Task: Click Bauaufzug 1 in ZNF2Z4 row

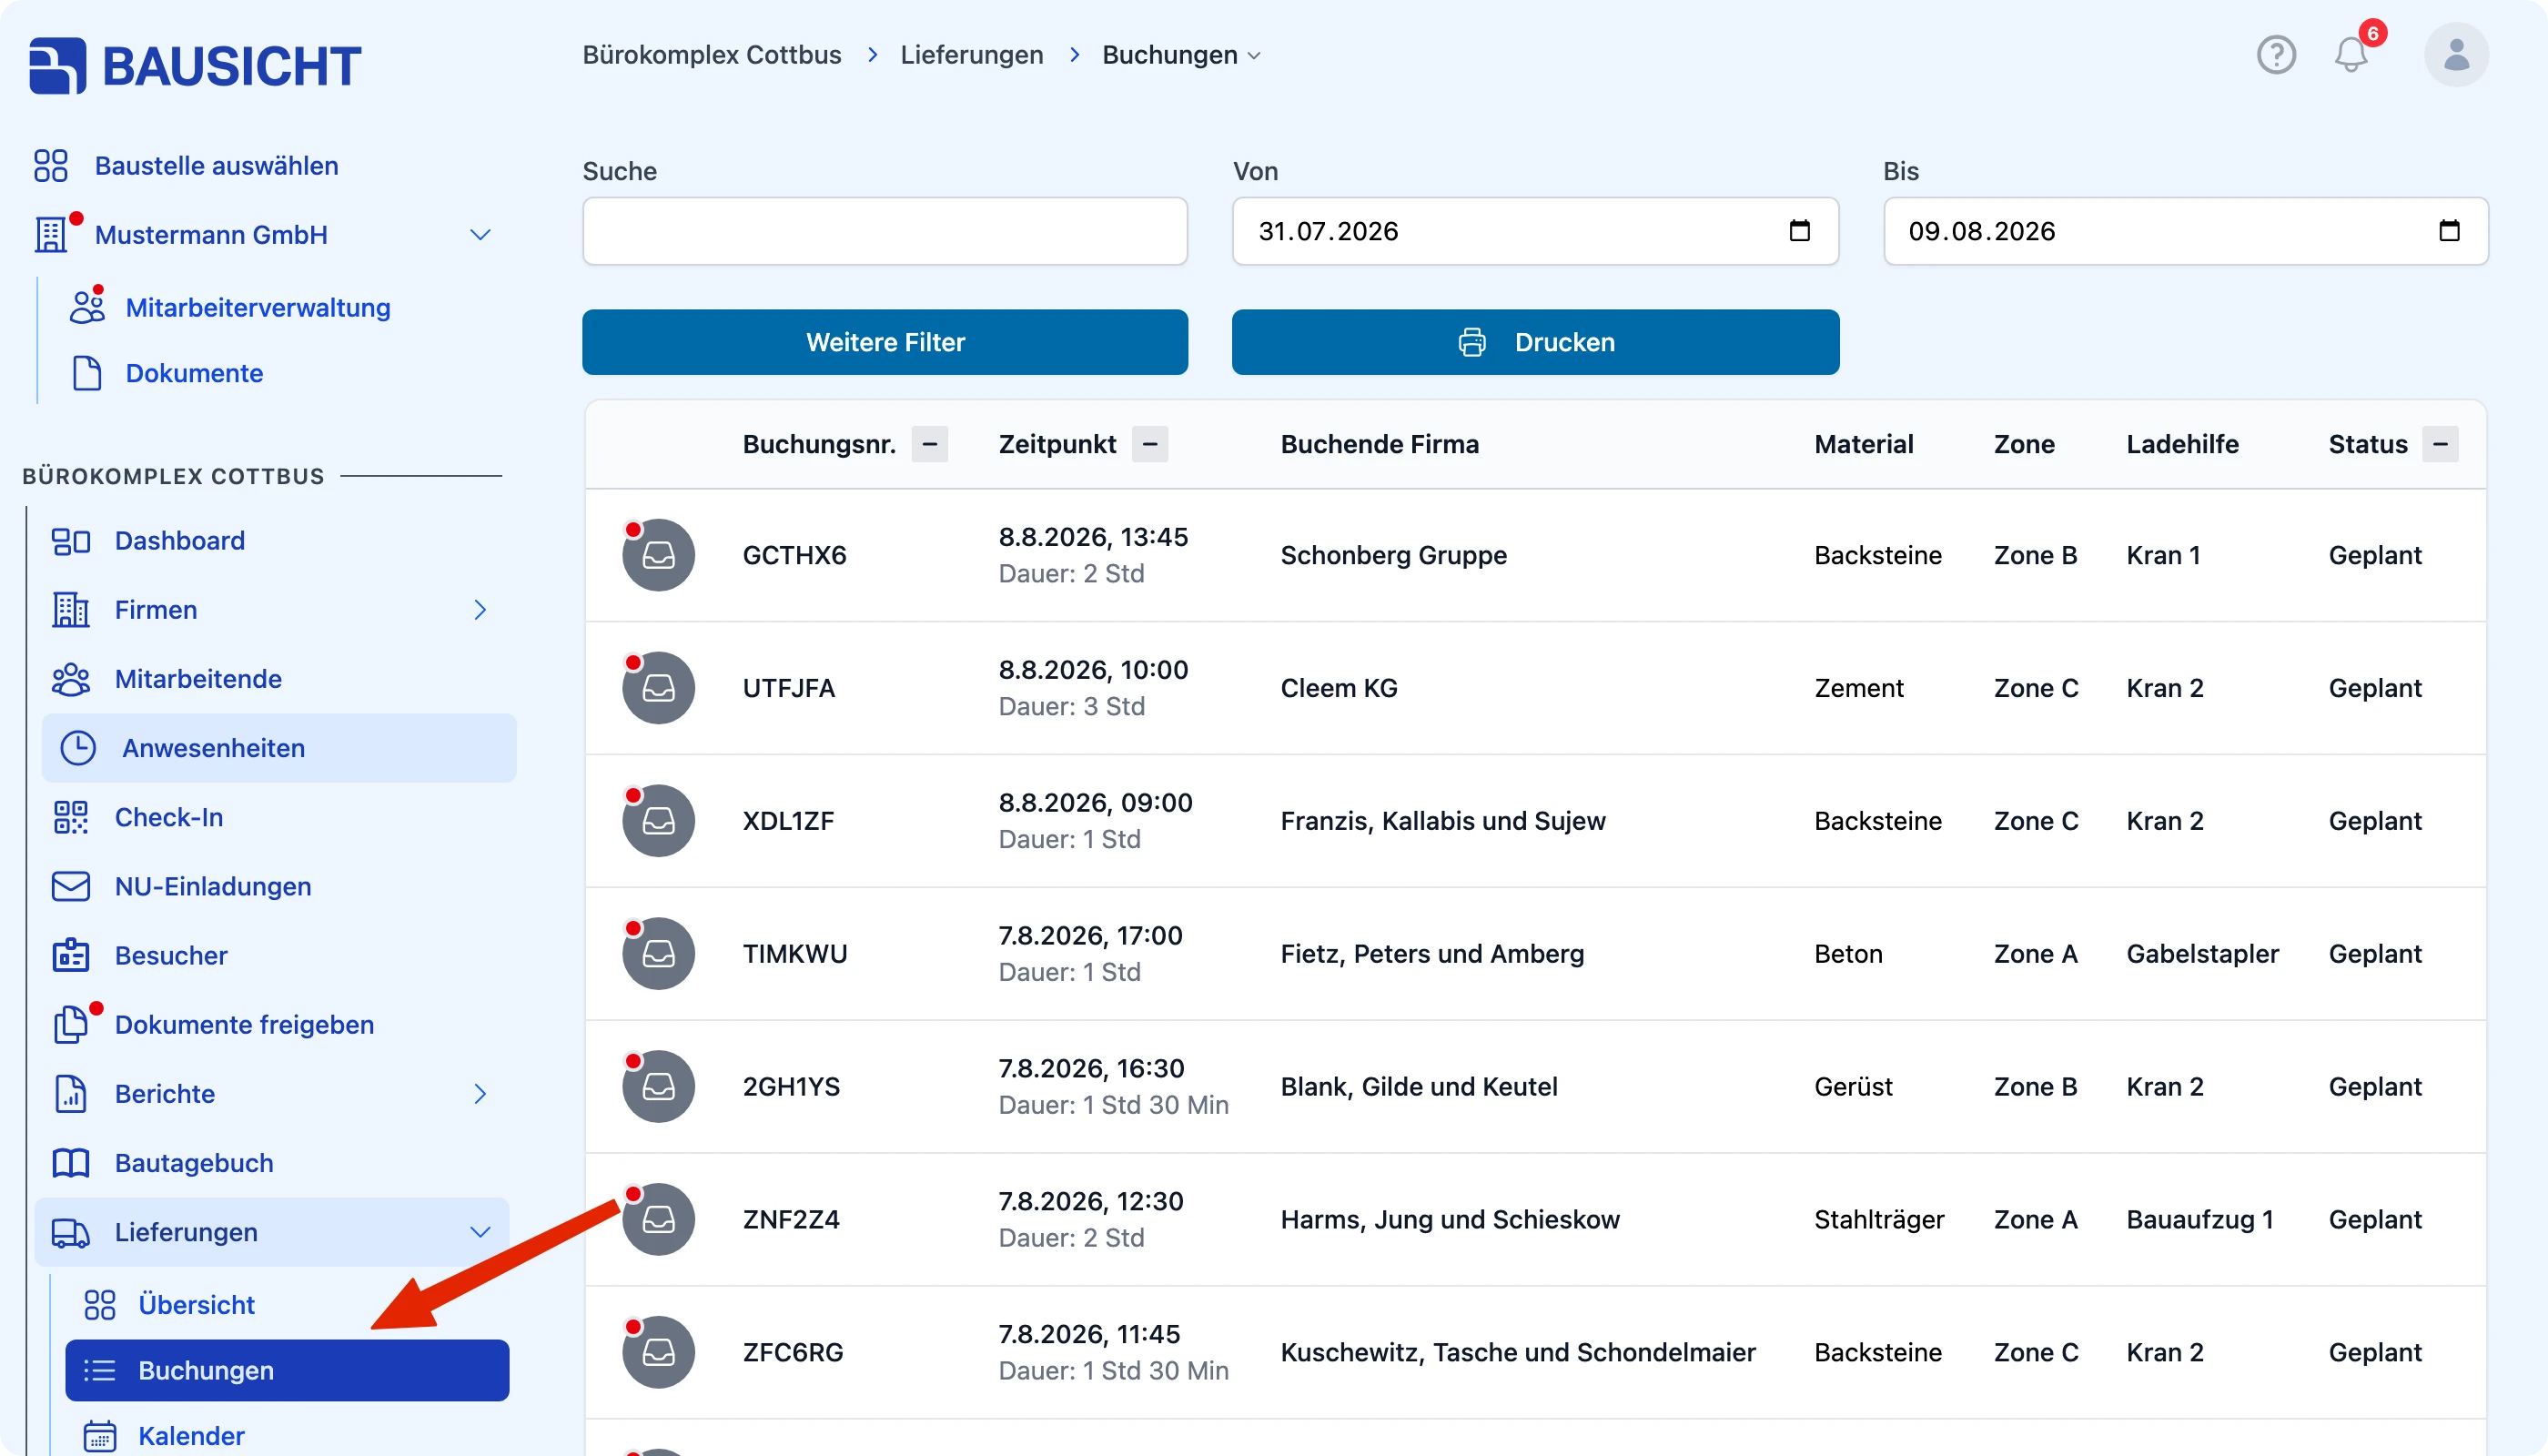Action: (2200, 1219)
